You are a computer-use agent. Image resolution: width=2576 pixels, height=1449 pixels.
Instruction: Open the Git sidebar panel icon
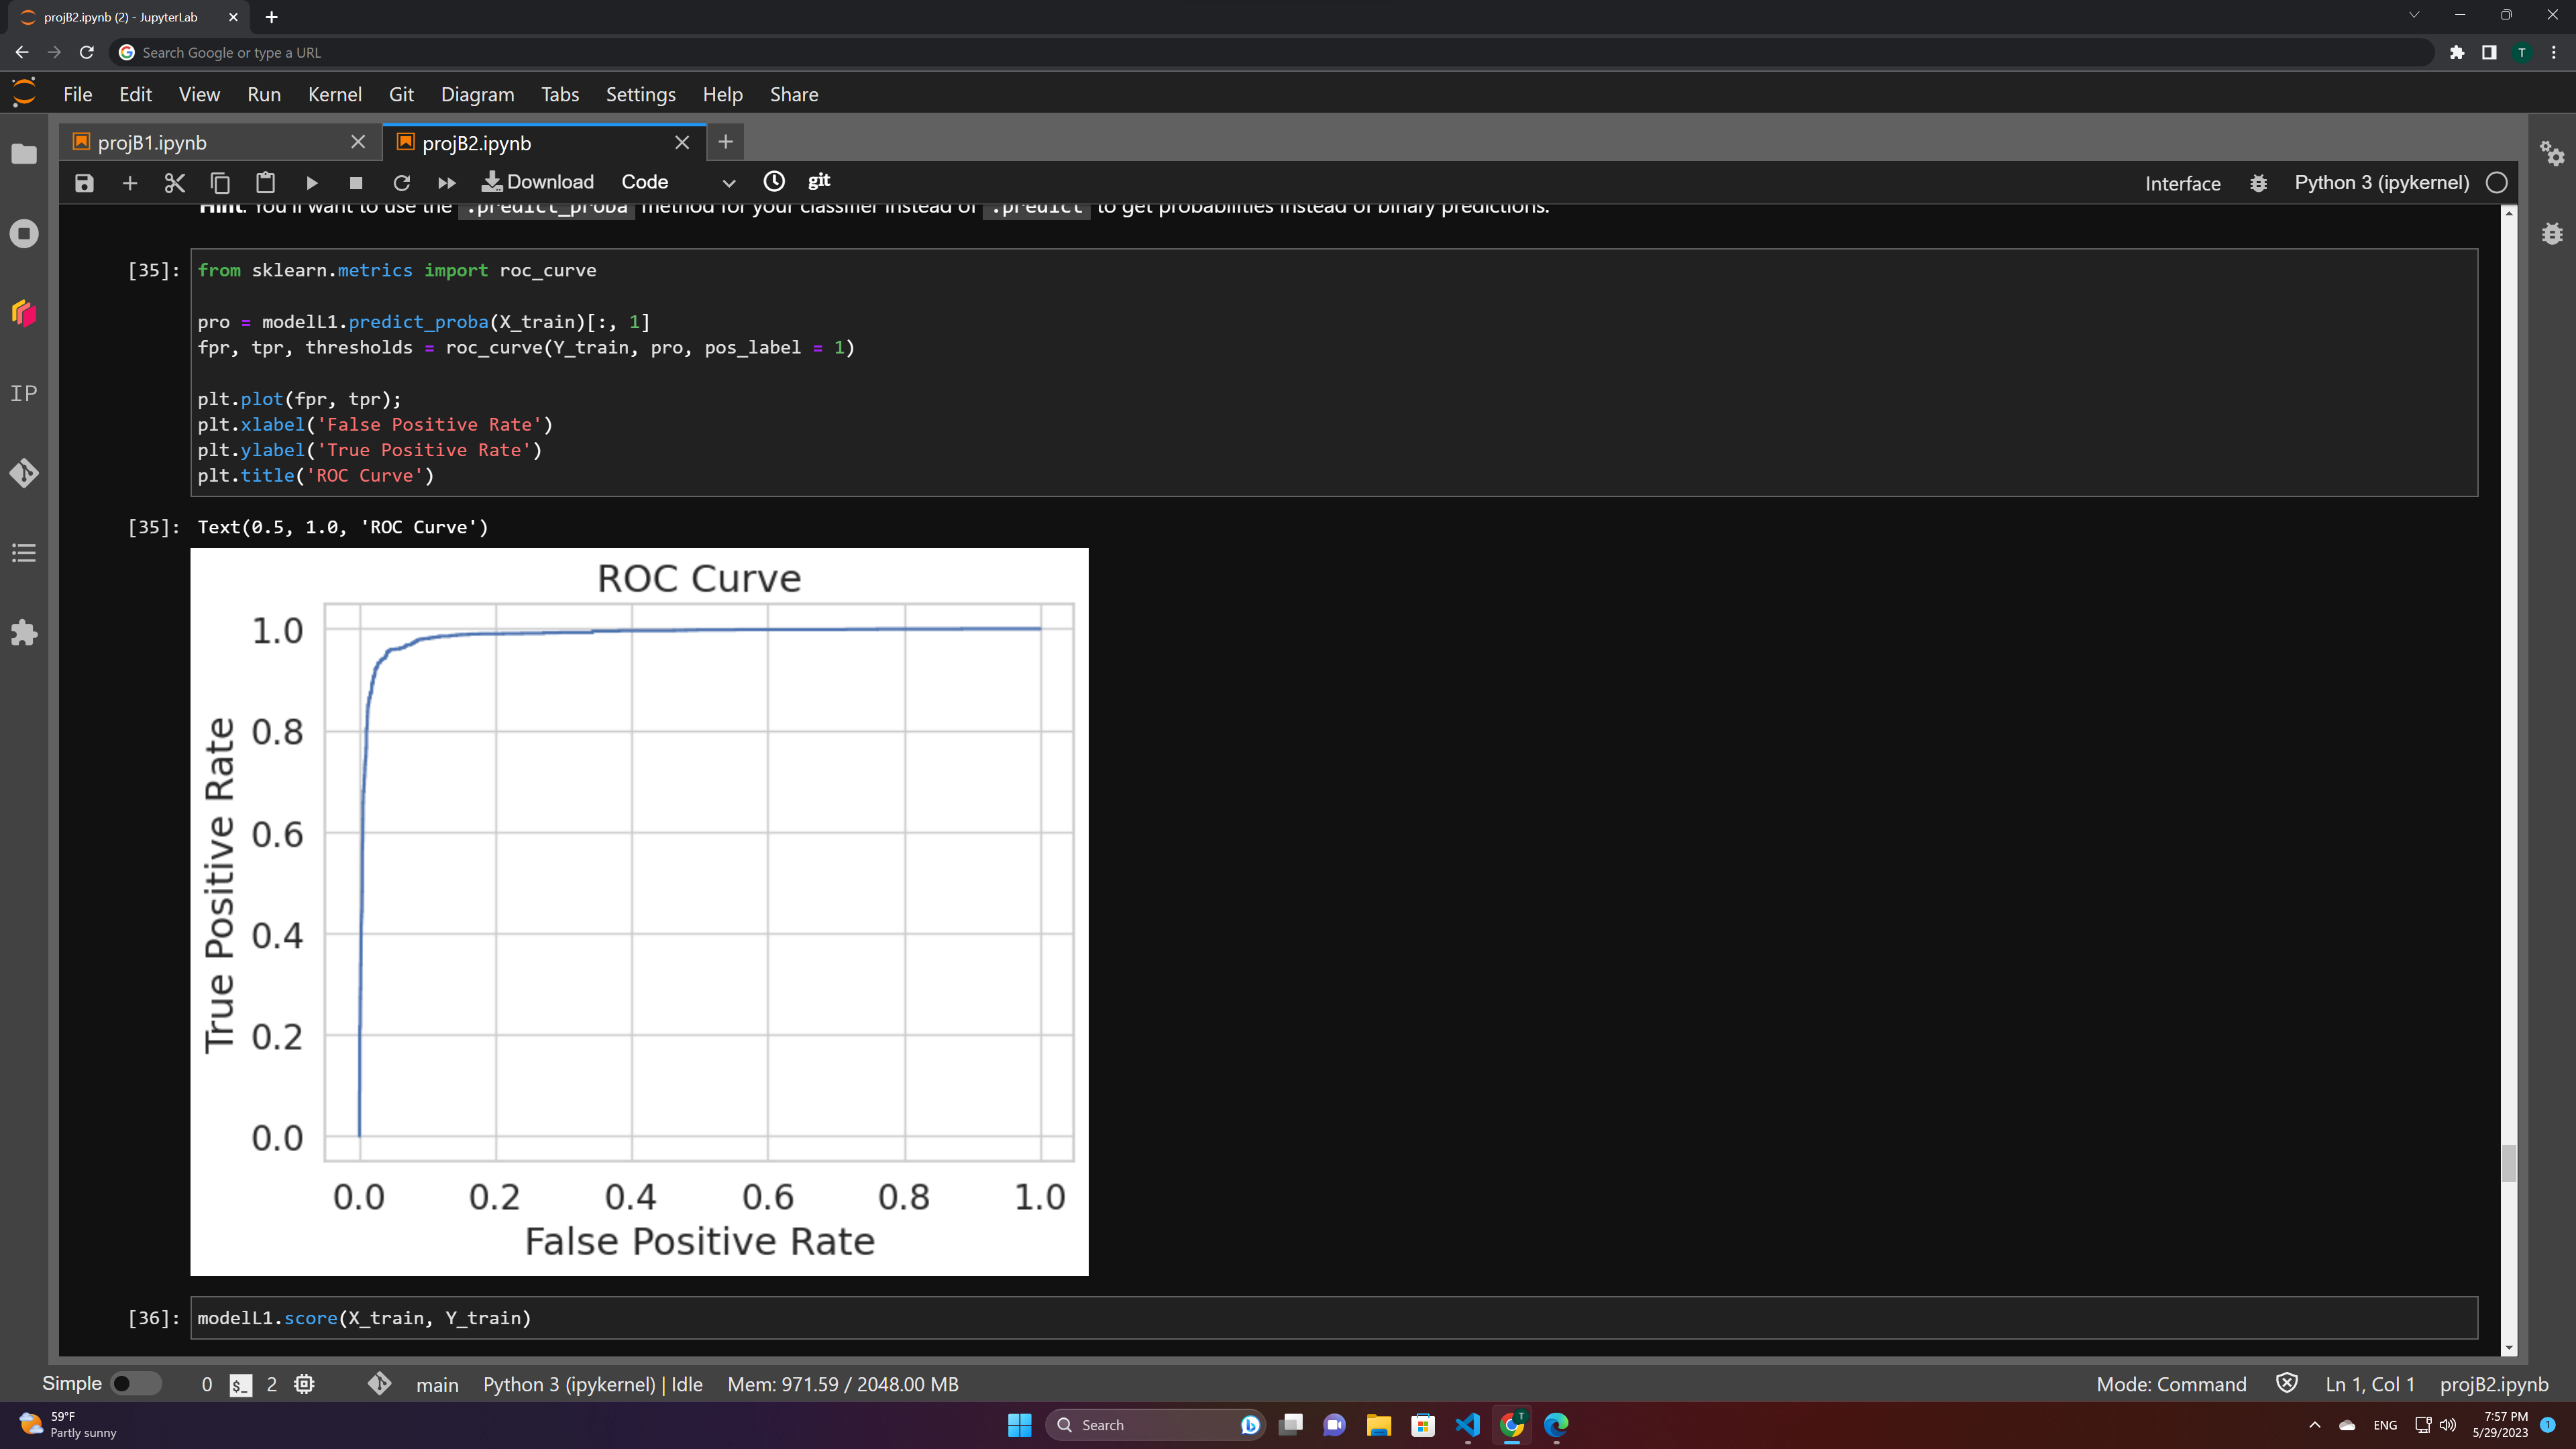24,472
